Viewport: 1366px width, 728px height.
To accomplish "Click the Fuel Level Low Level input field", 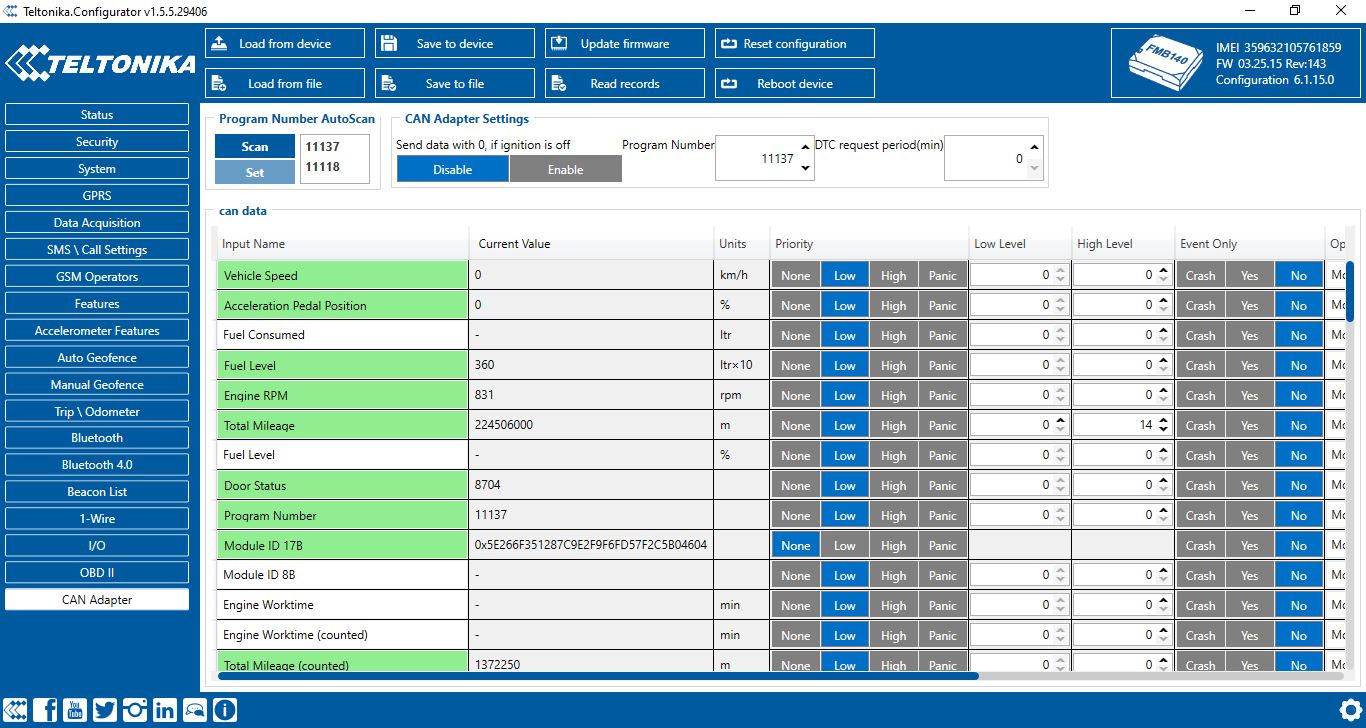I will point(1010,366).
